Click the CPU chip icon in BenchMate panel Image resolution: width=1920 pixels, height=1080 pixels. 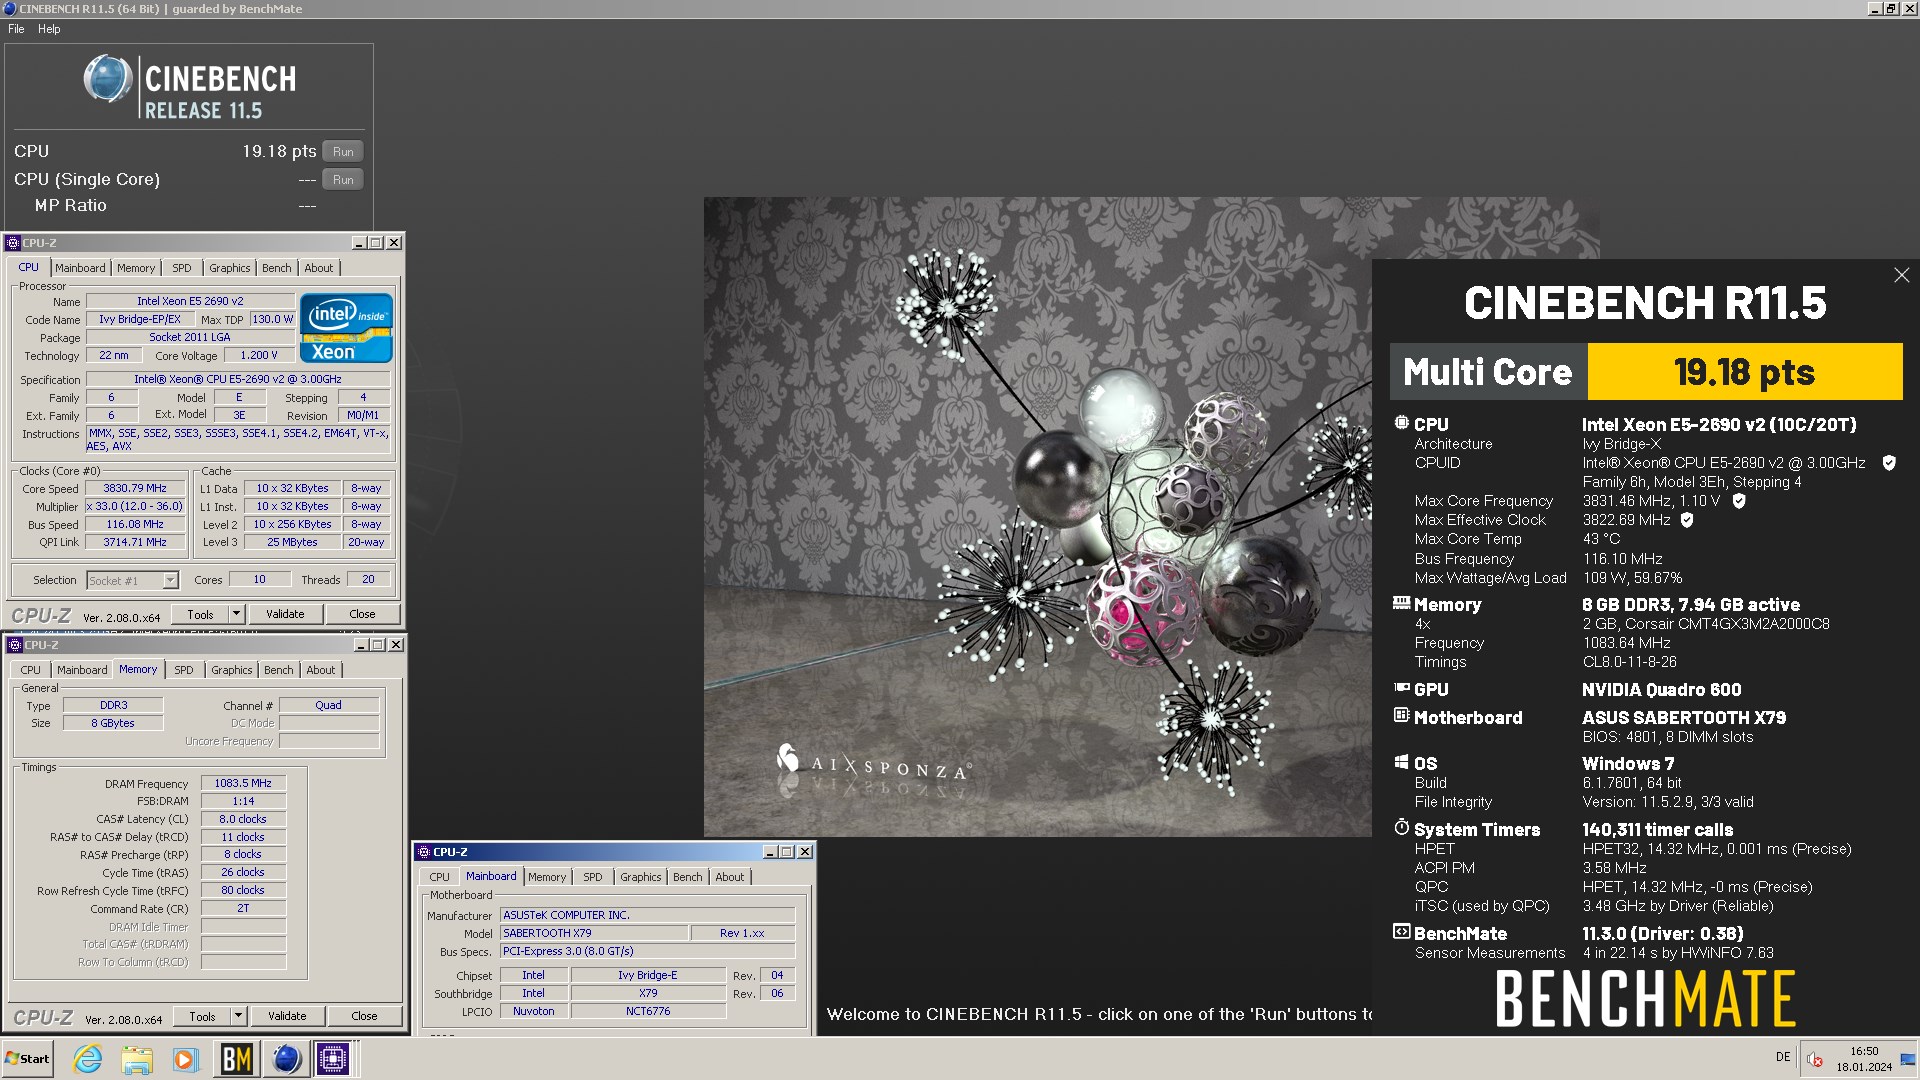pyautogui.click(x=1401, y=423)
